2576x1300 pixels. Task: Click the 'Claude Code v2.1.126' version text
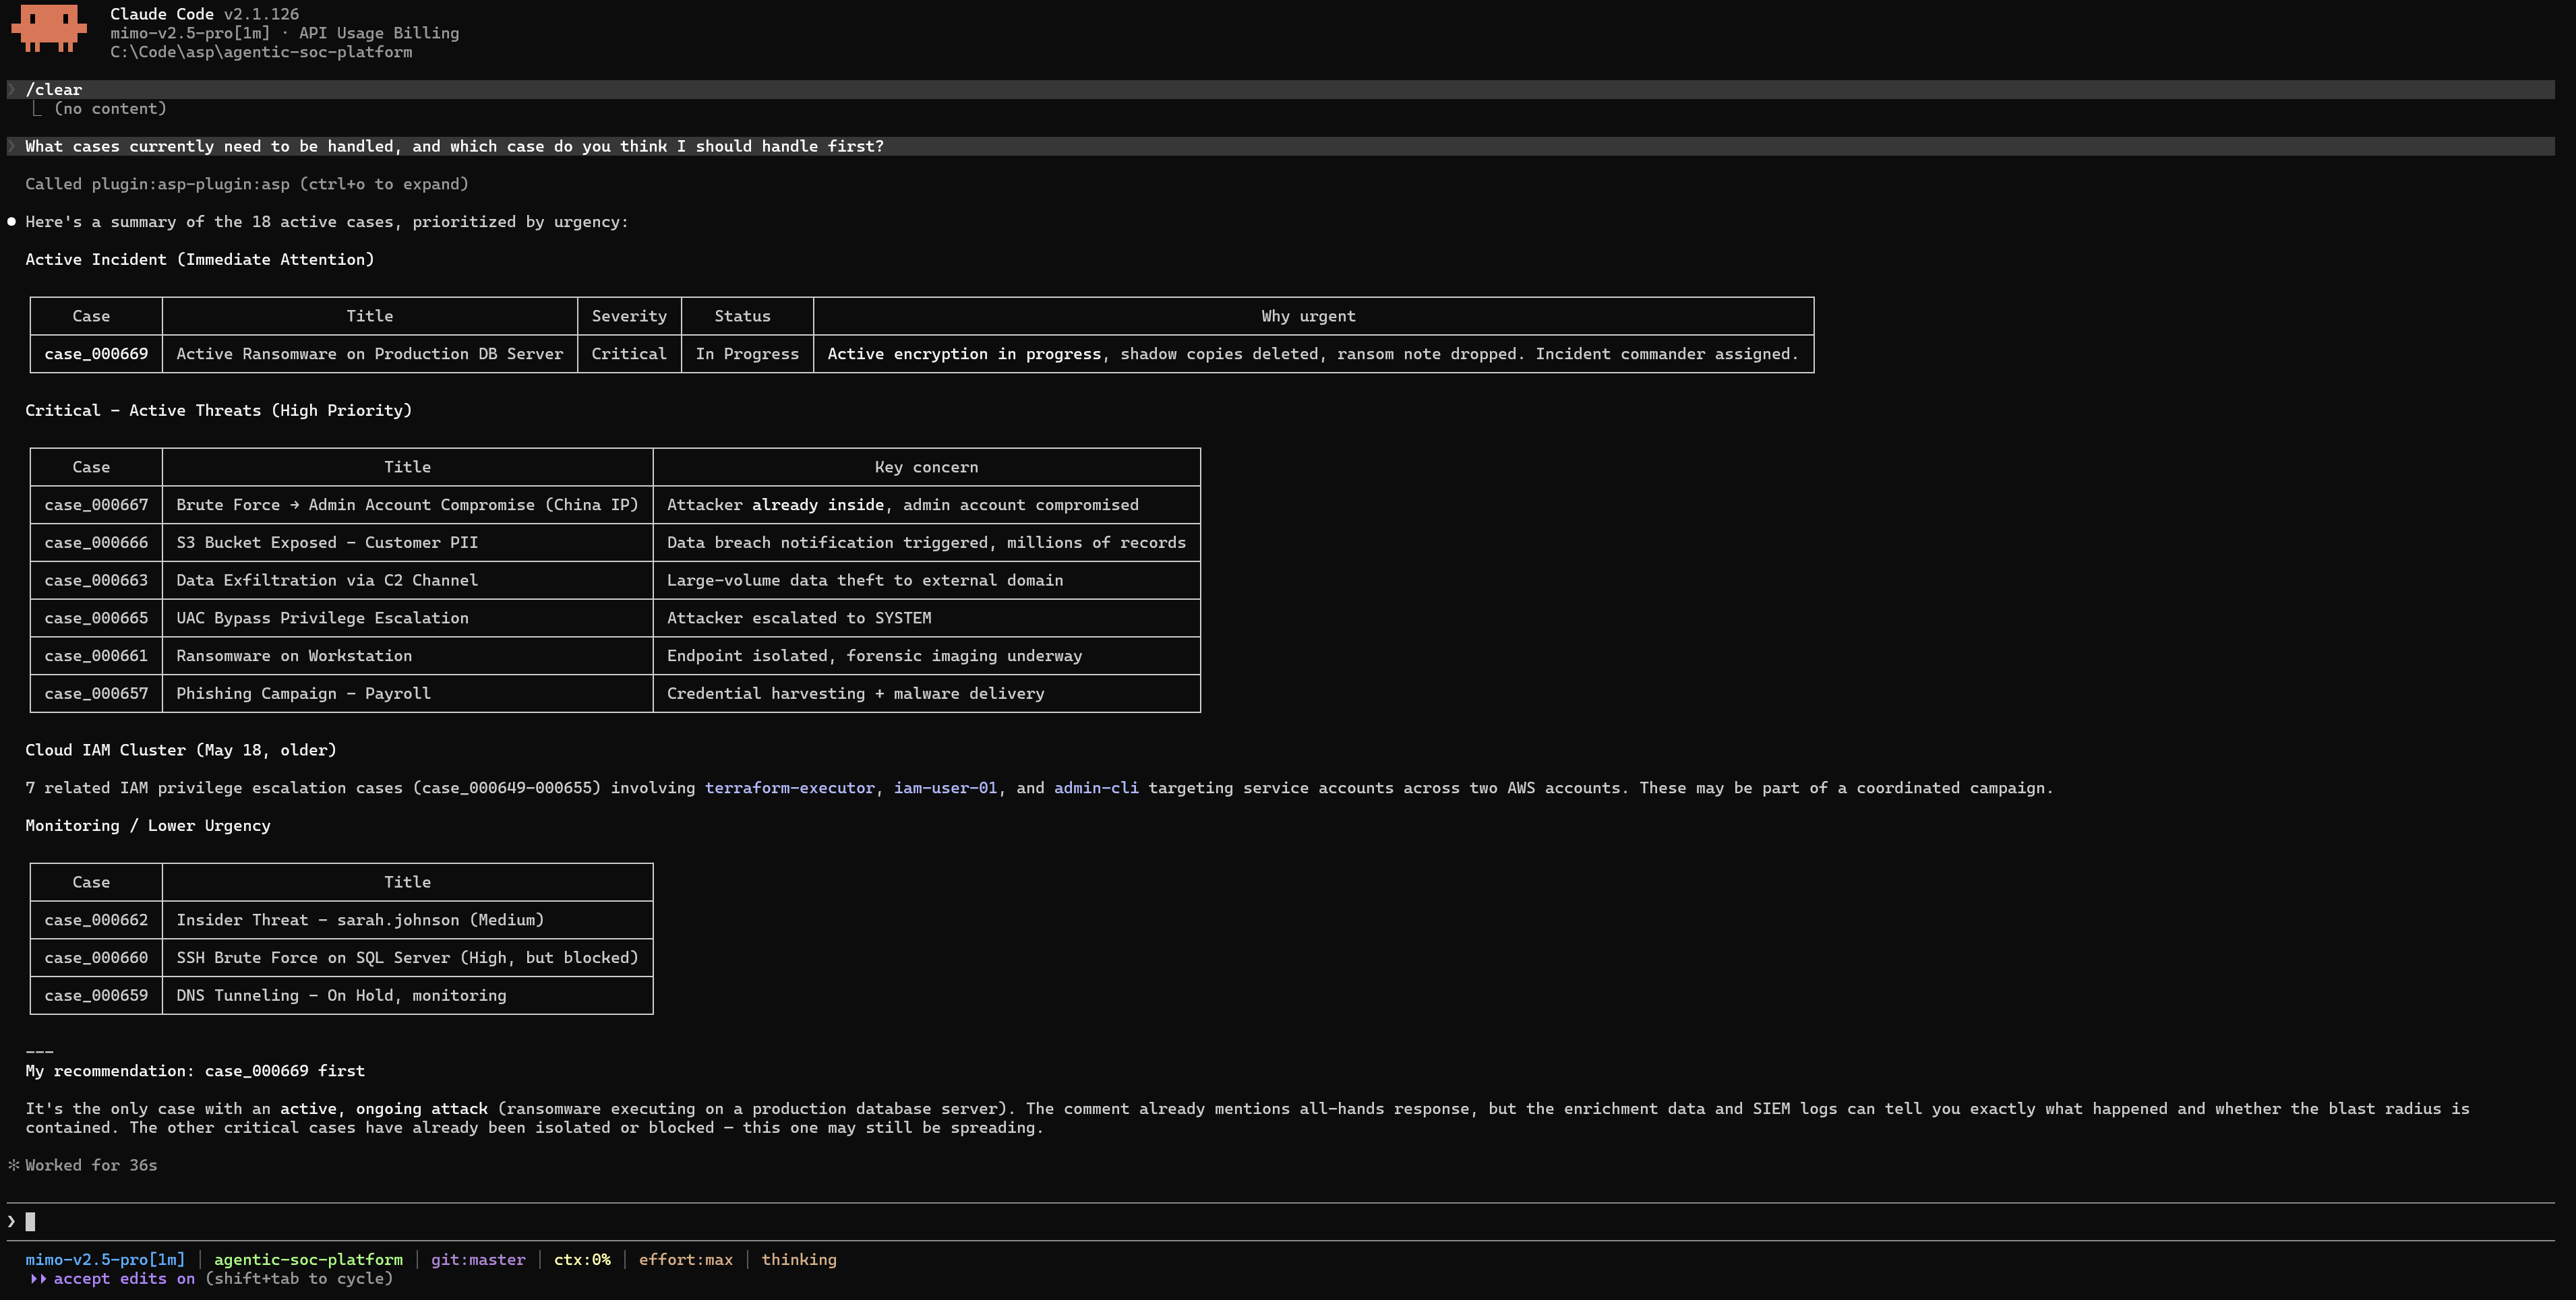click(204, 14)
